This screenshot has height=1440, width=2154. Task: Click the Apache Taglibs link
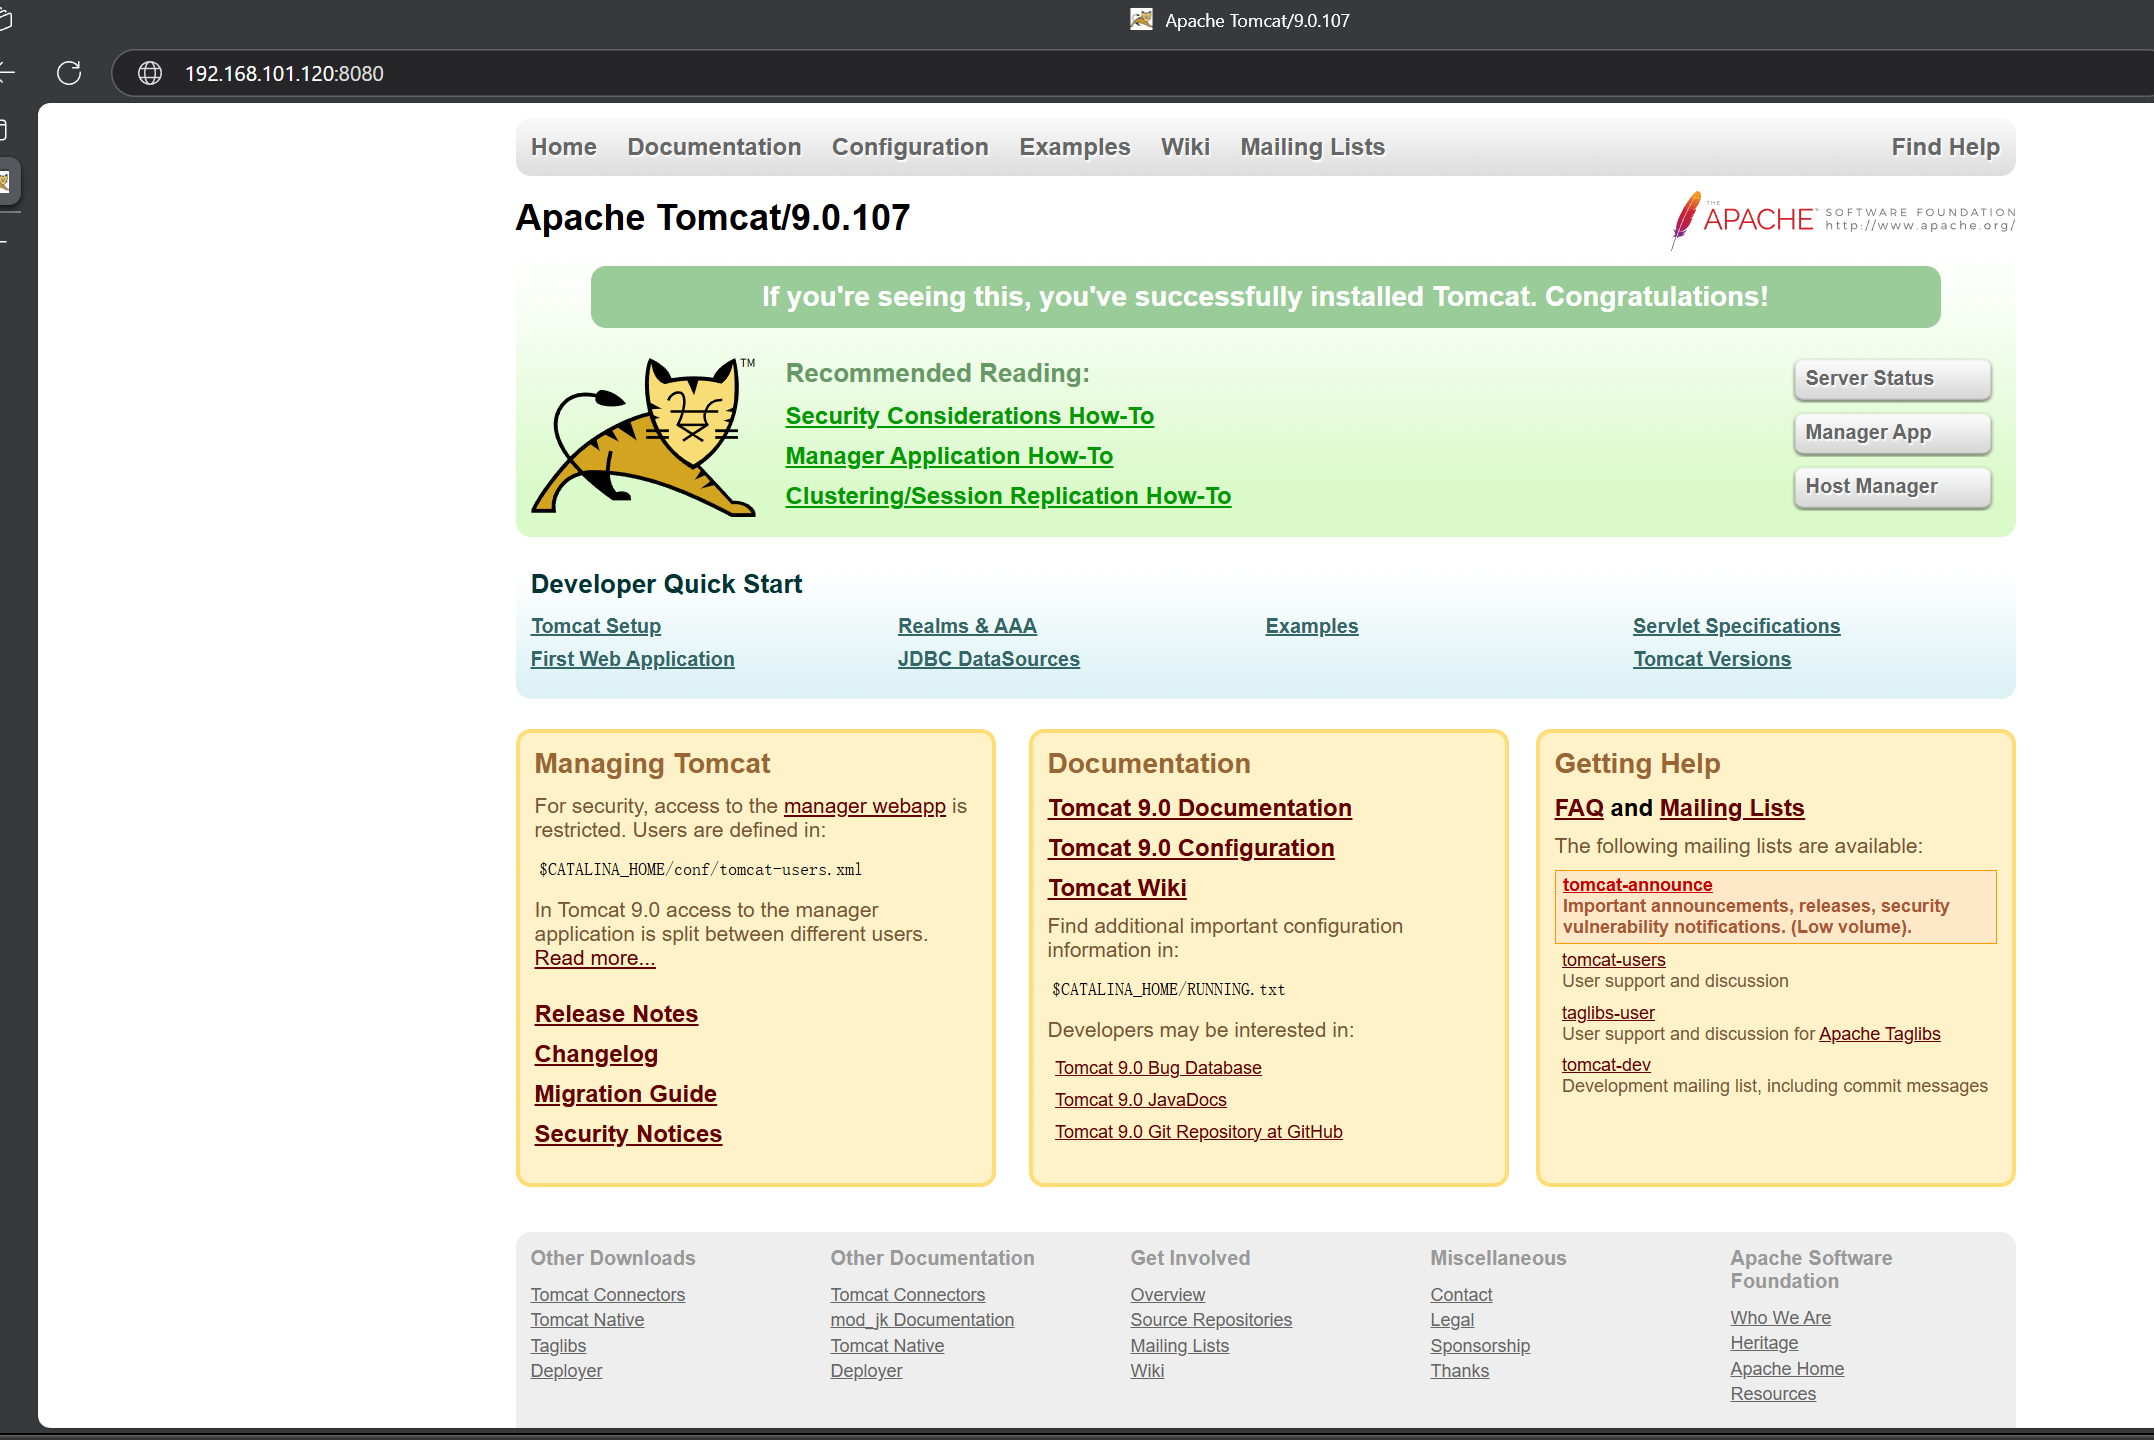pyautogui.click(x=1879, y=1034)
